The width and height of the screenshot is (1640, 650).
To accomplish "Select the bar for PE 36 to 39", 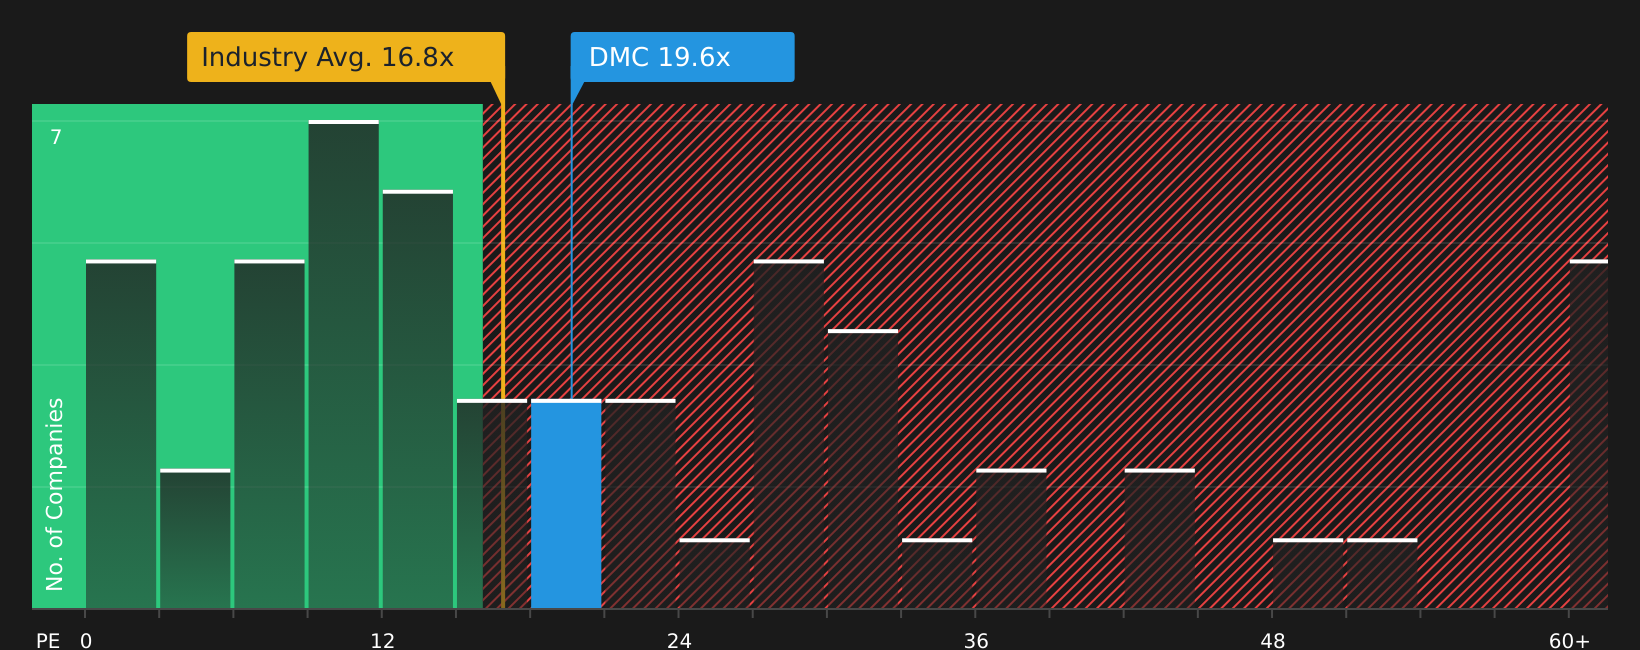I will 1011,539.
